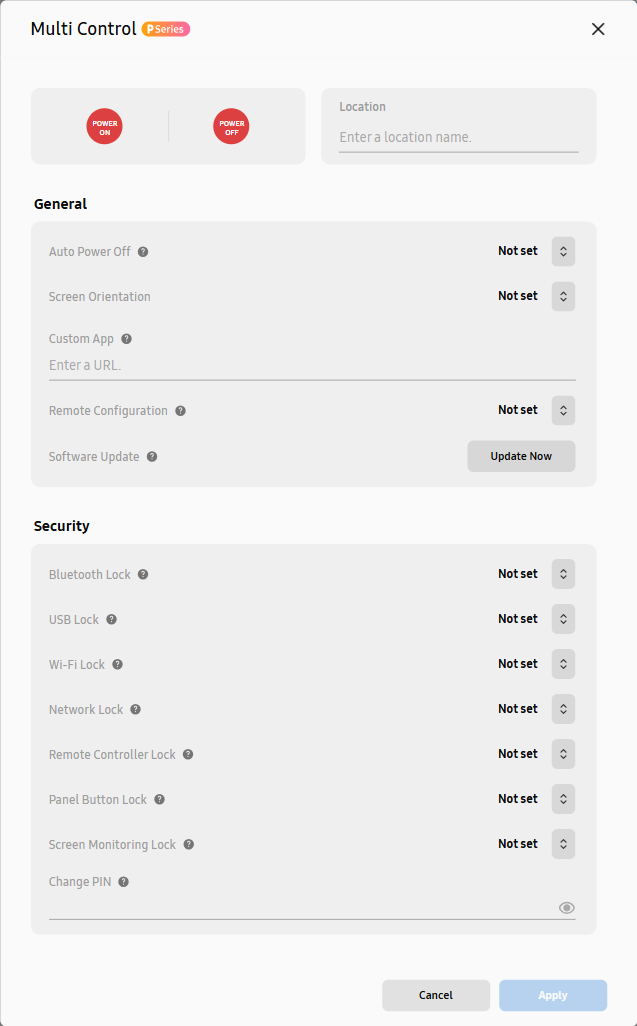Focus the Location name input field

pyautogui.click(x=458, y=137)
